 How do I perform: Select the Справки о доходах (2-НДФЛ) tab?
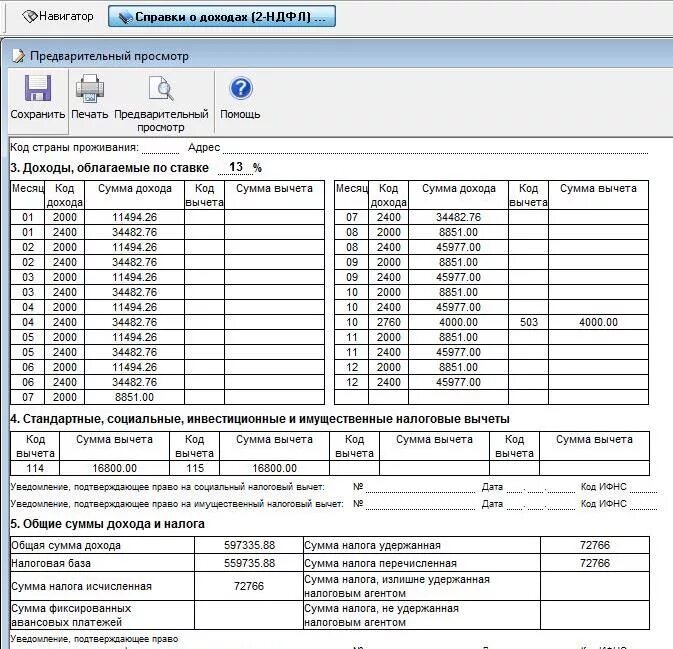click(x=222, y=17)
